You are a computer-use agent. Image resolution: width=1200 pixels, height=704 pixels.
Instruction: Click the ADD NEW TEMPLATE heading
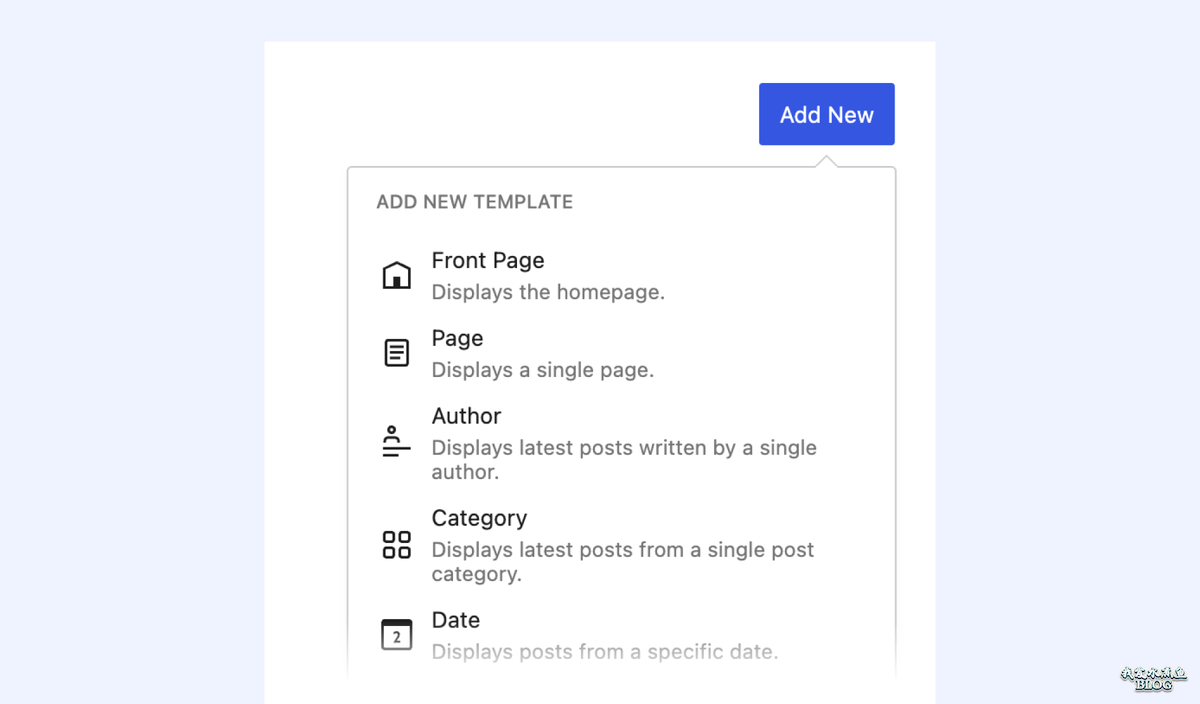[x=474, y=201]
